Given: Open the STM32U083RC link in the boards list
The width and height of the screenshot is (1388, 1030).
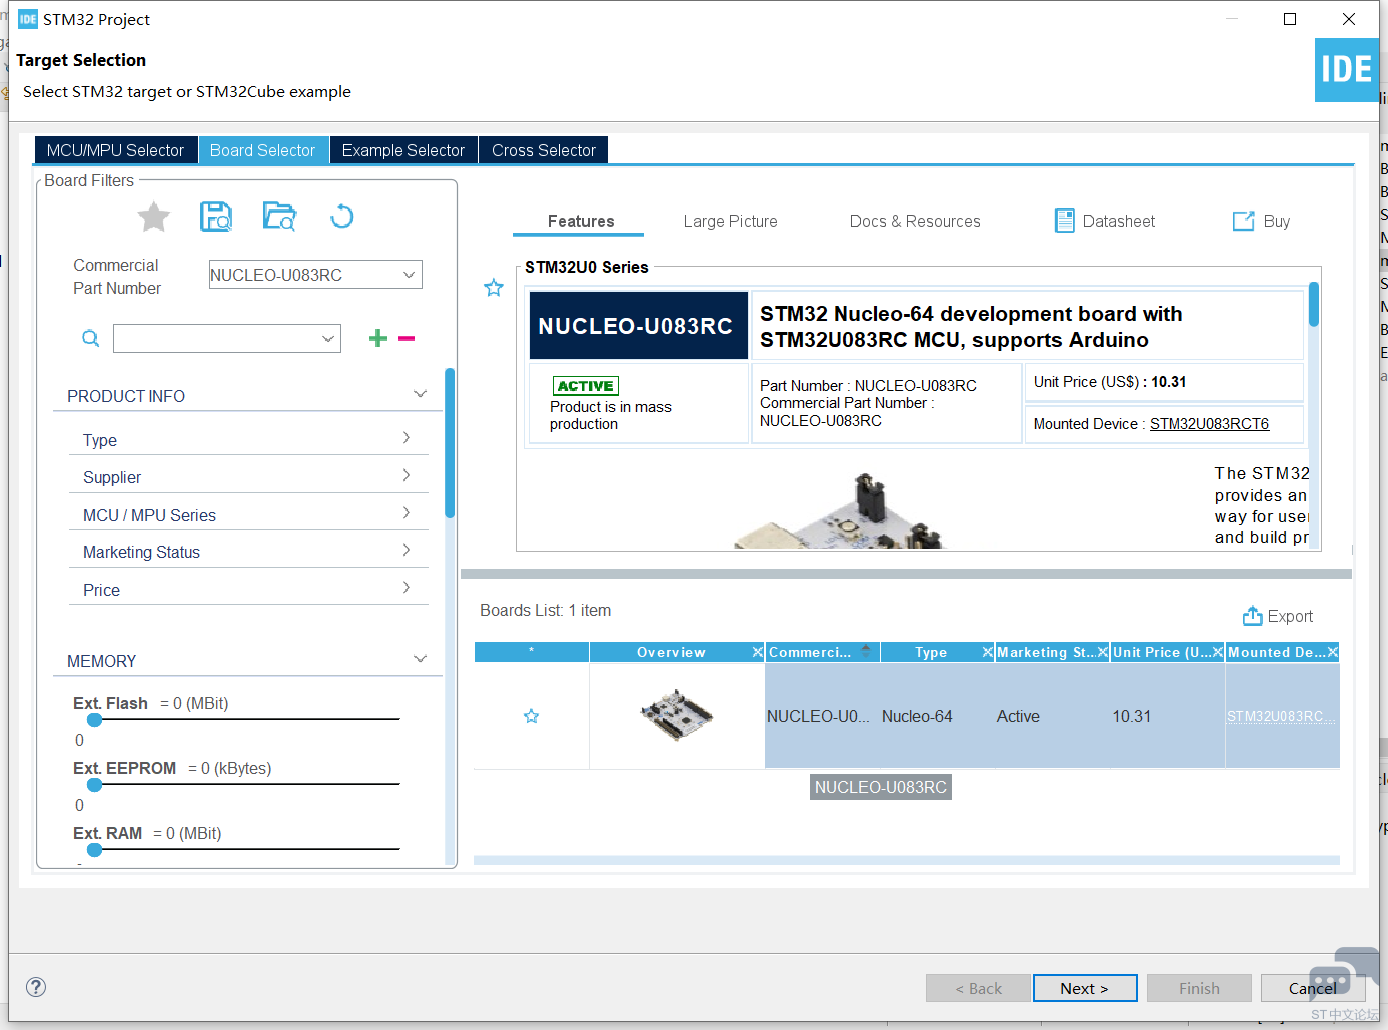Looking at the screenshot, I should pyautogui.click(x=1281, y=716).
